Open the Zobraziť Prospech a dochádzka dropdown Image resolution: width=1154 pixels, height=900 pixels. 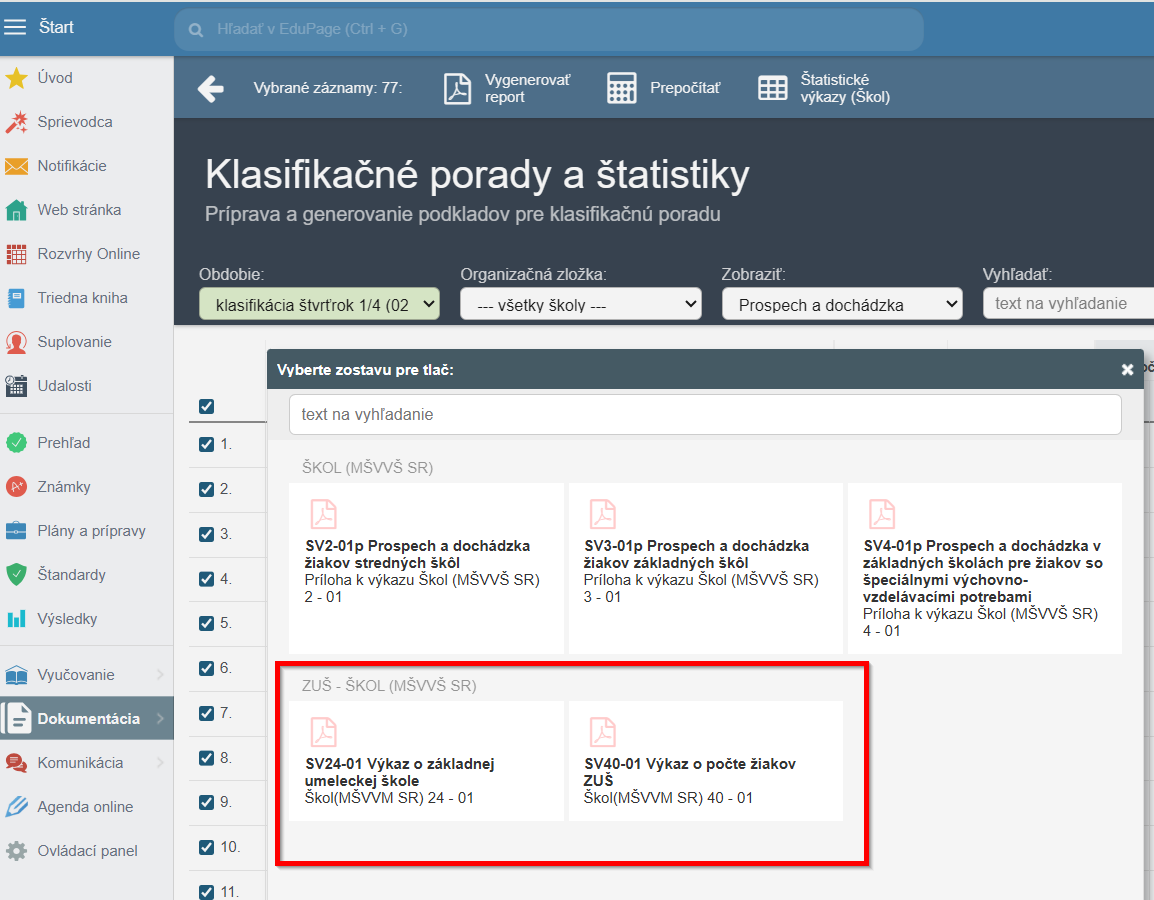tap(842, 304)
